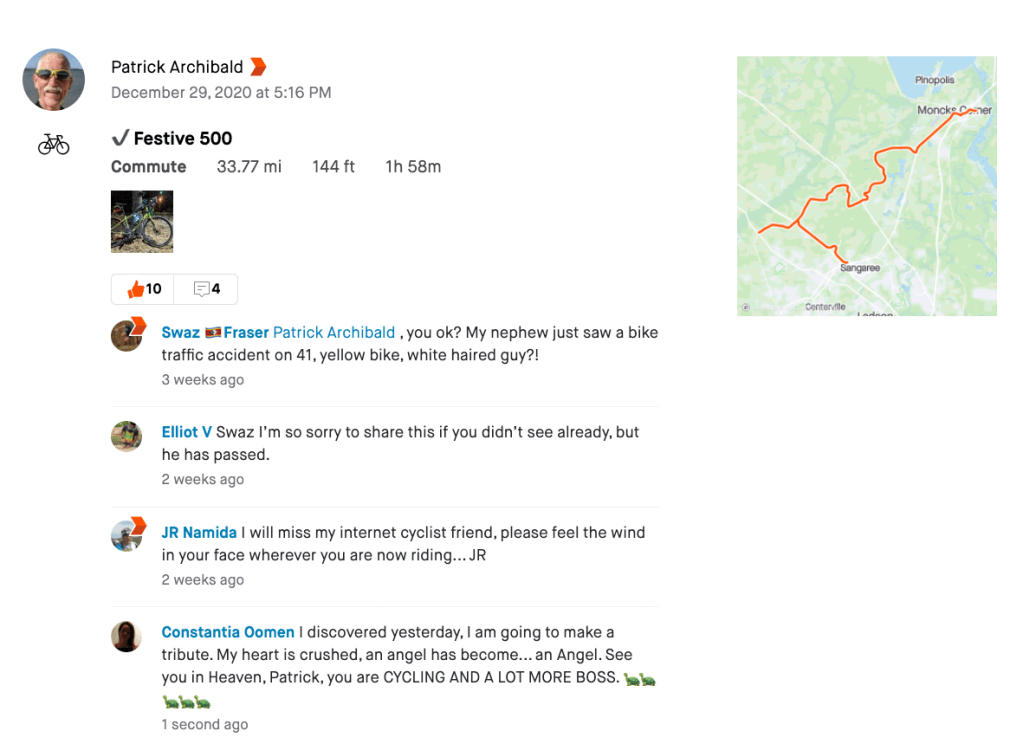Click Elliot V's comment avatar
This screenshot has width=1023, height=744.
pyautogui.click(x=126, y=436)
